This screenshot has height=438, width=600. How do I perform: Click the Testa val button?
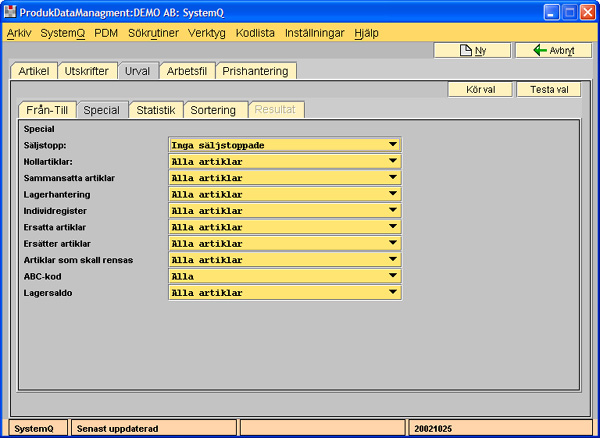pyautogui.click(x=548, y=89)
